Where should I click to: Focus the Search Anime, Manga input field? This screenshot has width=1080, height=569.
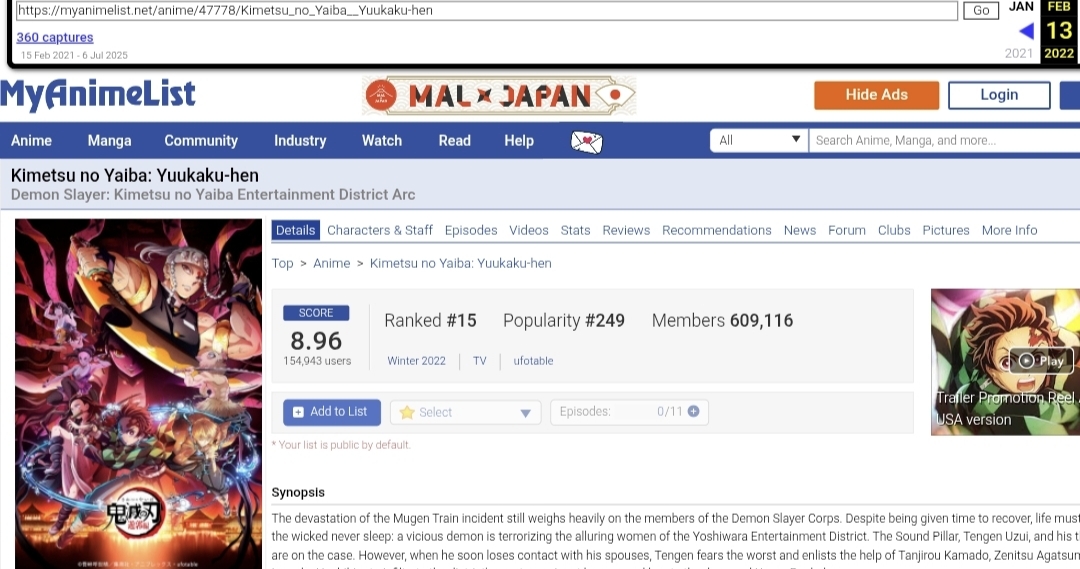click(x=940, y=140)
